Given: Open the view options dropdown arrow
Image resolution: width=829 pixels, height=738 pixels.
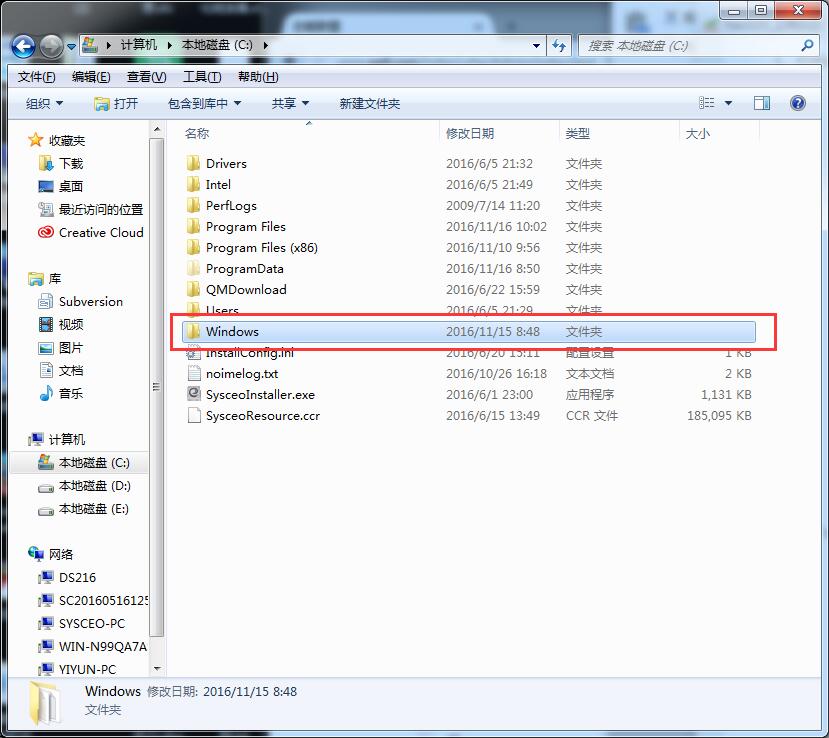Looking at the screenshot, I should click(x=728, y=103).
